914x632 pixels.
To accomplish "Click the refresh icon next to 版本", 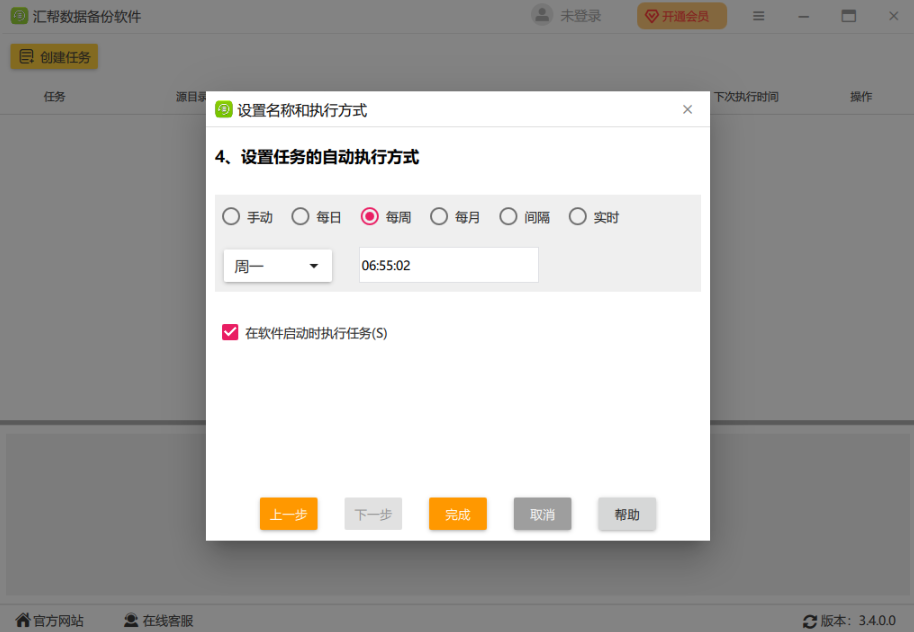I will (810, 622).
